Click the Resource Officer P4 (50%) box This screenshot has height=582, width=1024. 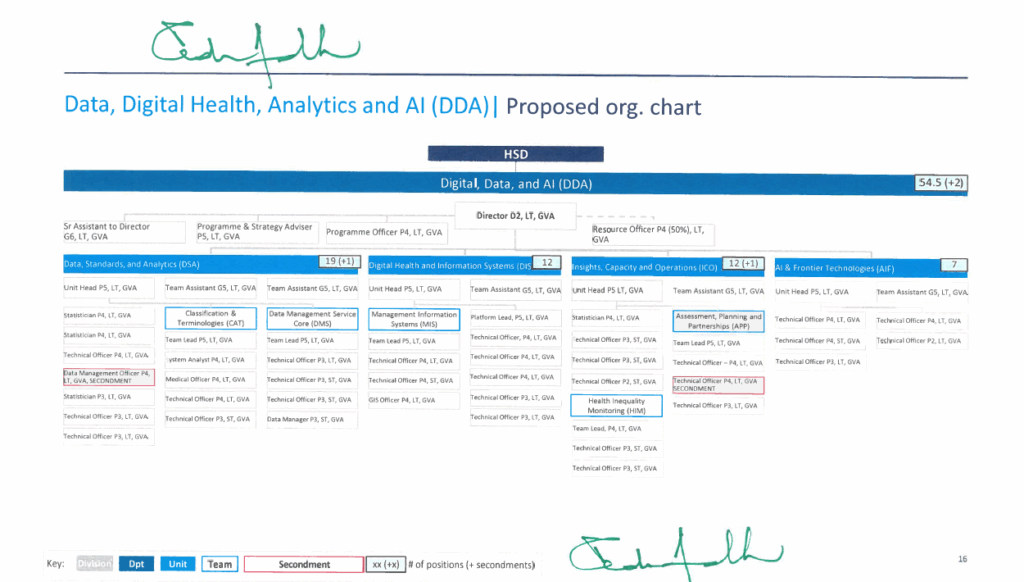(x=650, y=234)
